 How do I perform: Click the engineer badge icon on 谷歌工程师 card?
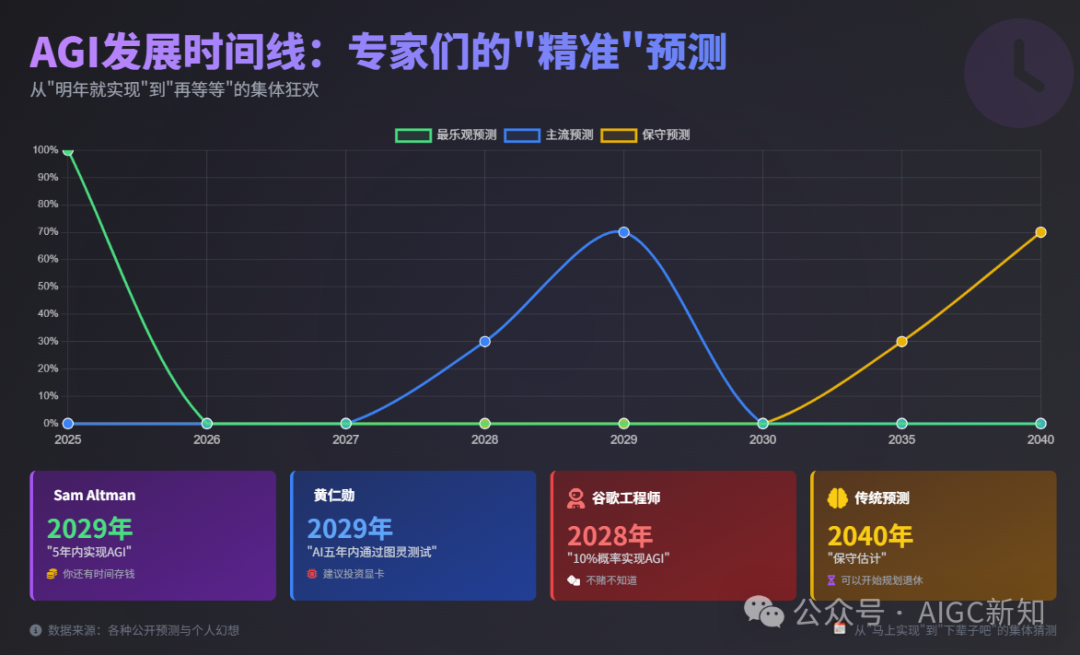click(575, 497)
